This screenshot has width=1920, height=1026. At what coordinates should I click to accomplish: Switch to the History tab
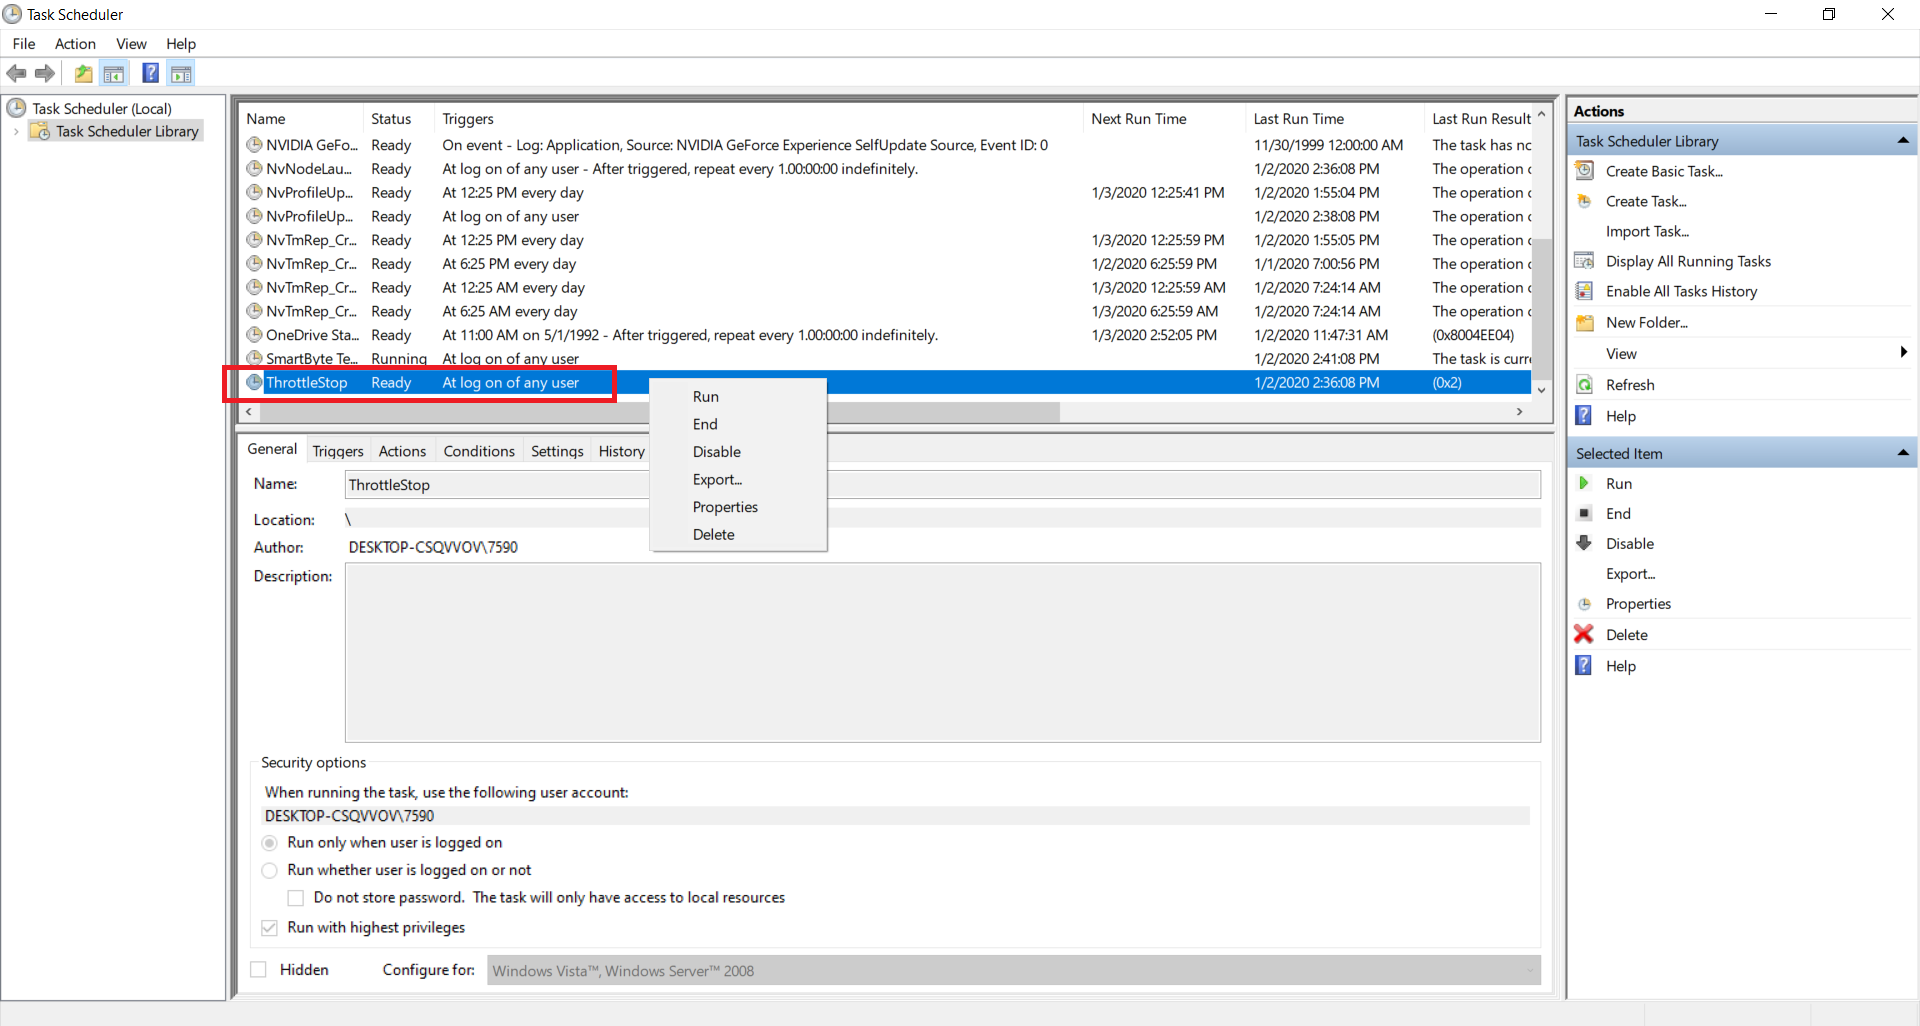(621, 451)
